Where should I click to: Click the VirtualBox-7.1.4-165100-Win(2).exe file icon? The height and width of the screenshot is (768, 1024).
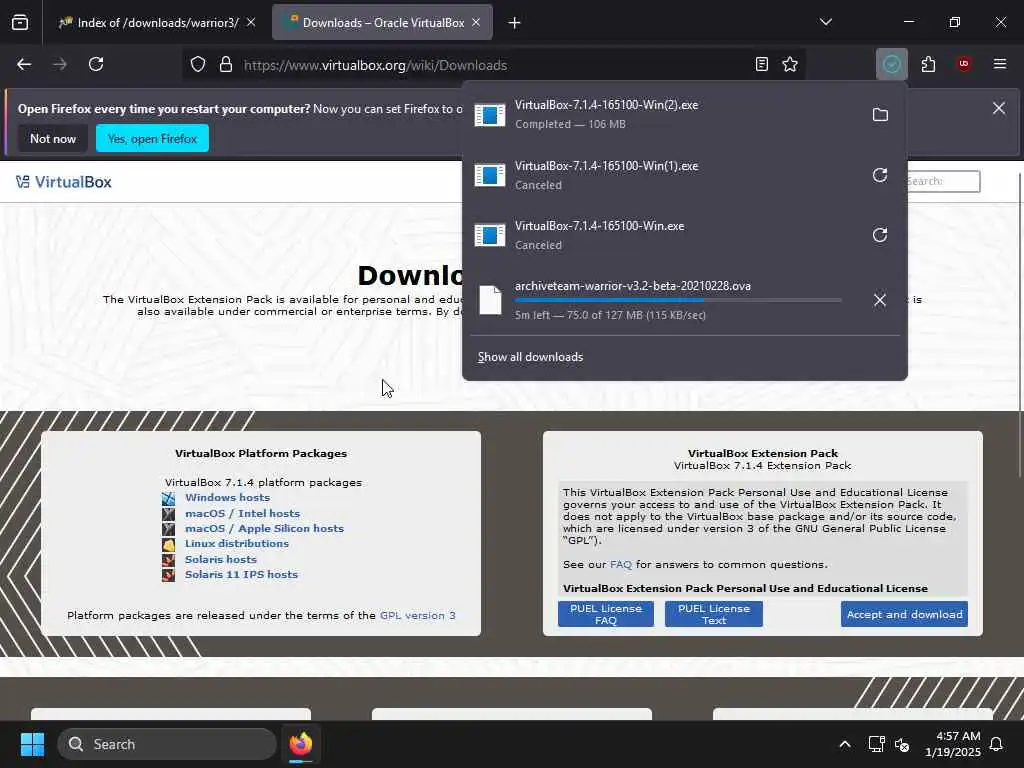(490, 115)
